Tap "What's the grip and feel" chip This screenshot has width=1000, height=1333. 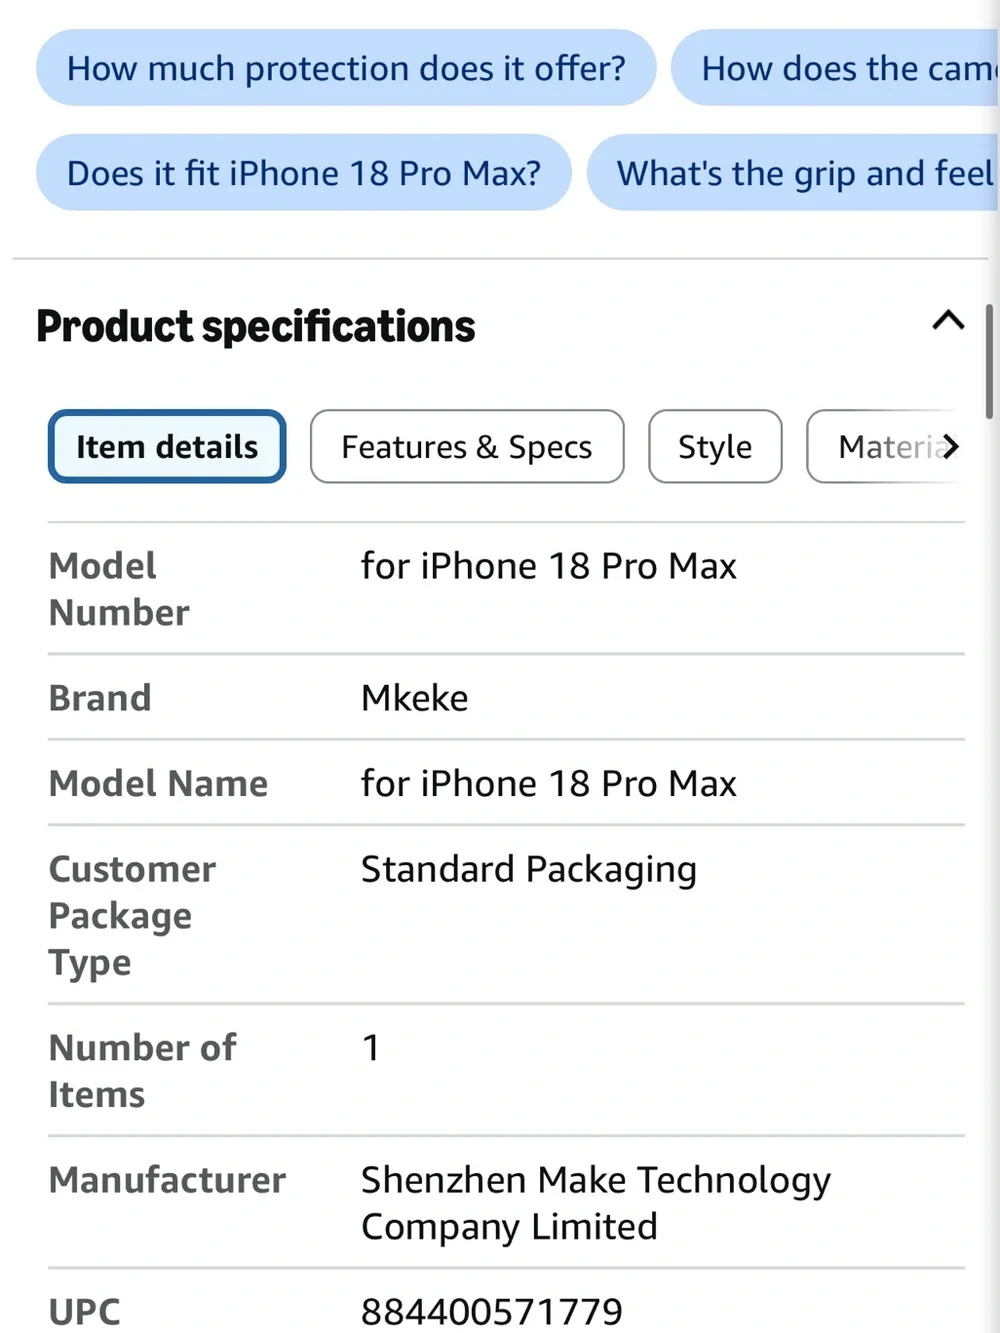[793, 173]
